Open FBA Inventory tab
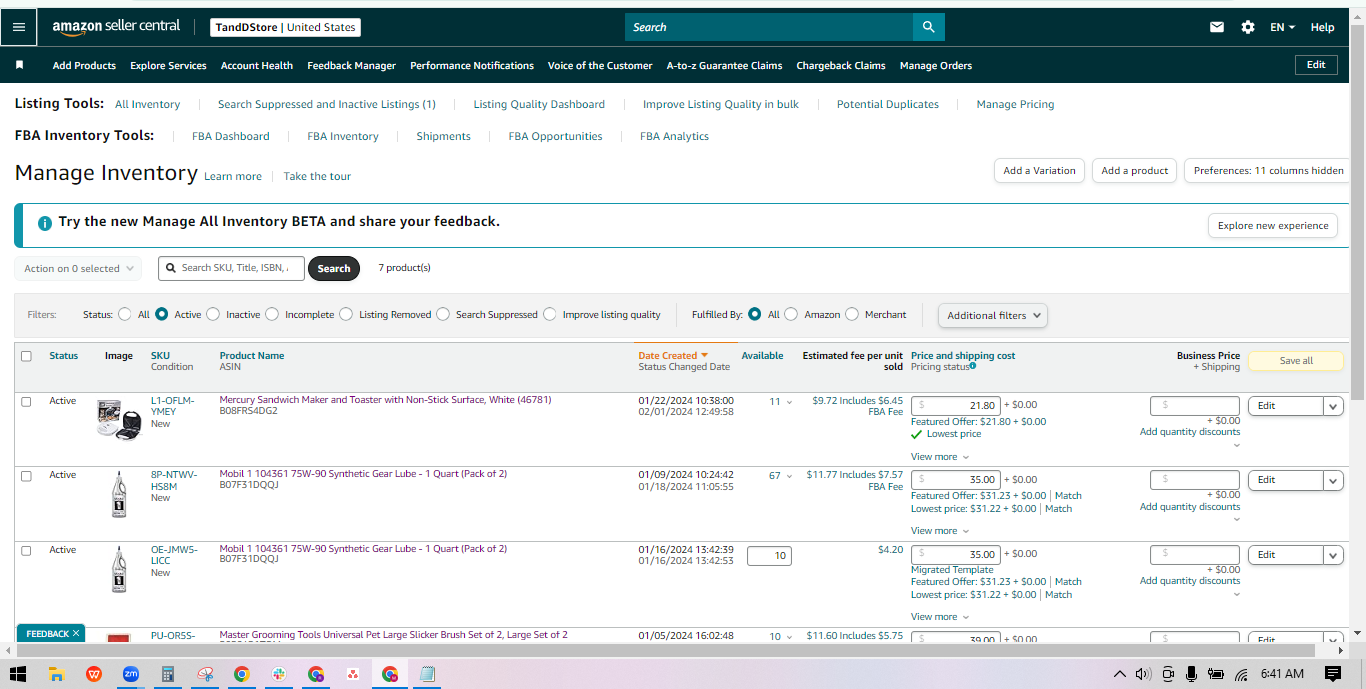Viewport: 1366px width, 689px height. pos(343,136)
